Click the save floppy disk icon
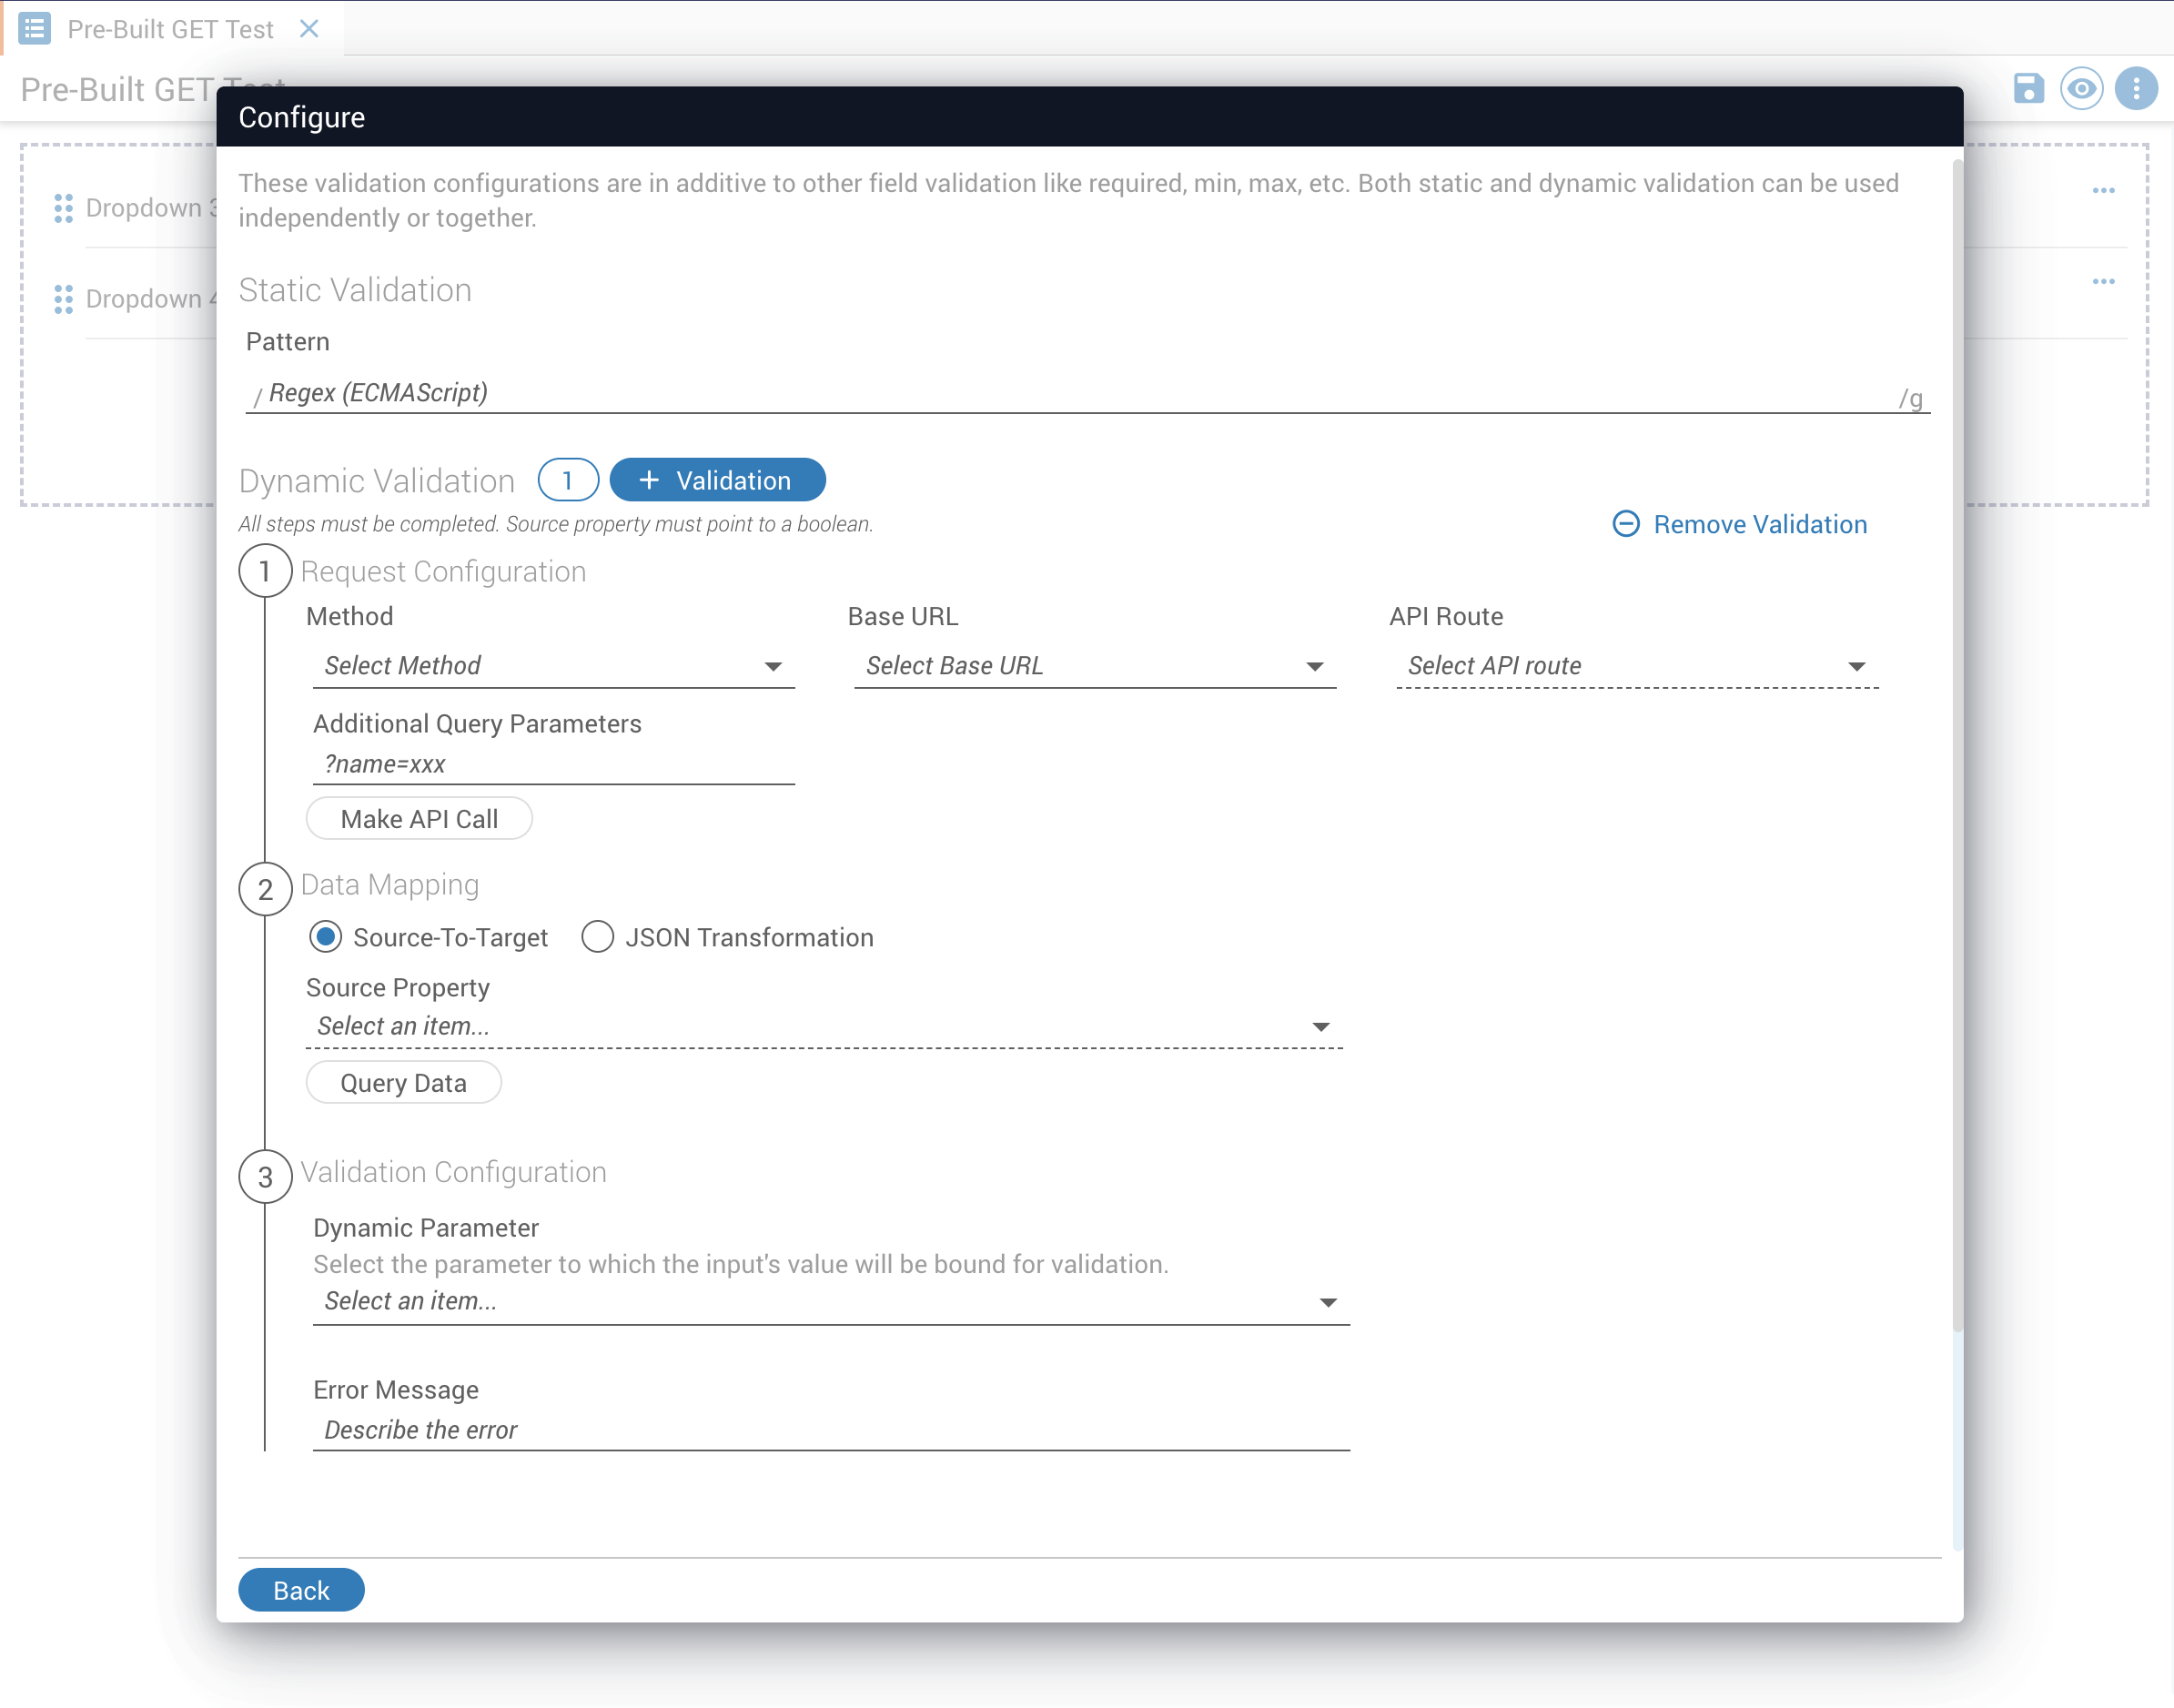This screenshot has height=1708, width=2174. pos(2028,88)
